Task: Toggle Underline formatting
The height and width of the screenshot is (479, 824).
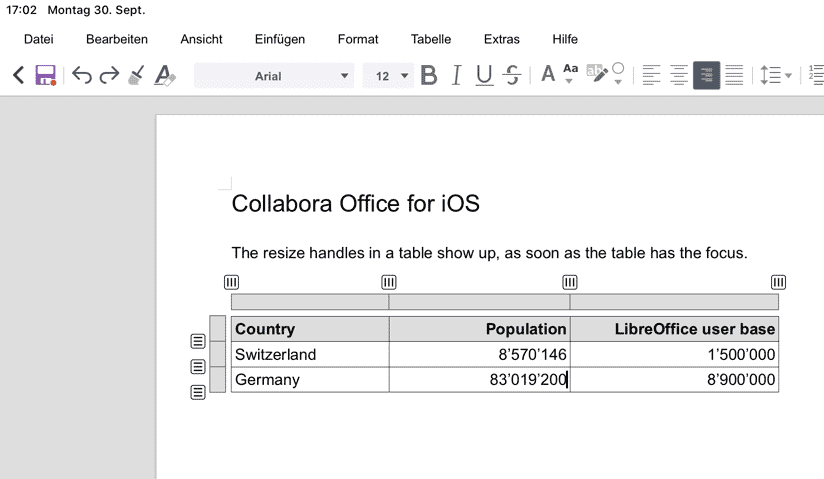Action: (x=484, y=76)
